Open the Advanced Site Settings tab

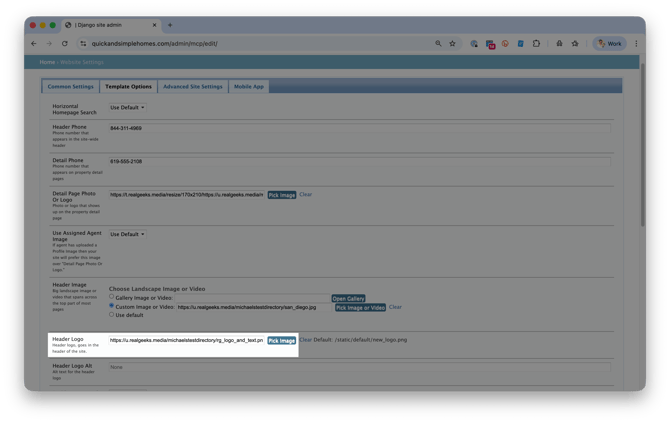point(193,86)
